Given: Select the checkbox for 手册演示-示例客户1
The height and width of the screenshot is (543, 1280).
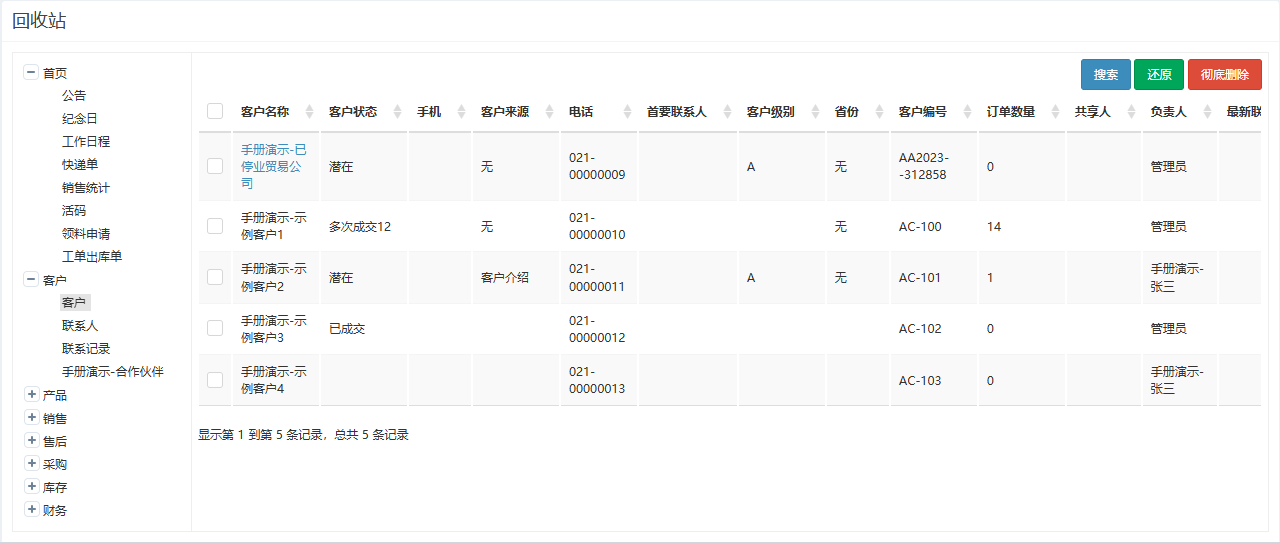Looking at the screenshot, I should click(215, 226).
